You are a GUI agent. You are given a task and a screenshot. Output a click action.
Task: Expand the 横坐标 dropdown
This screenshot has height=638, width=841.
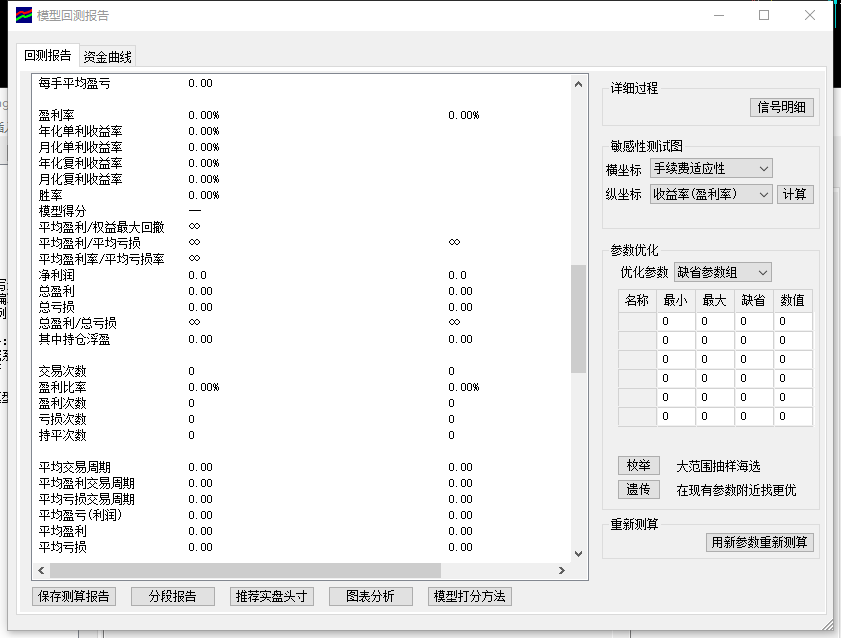coord(711,169)
